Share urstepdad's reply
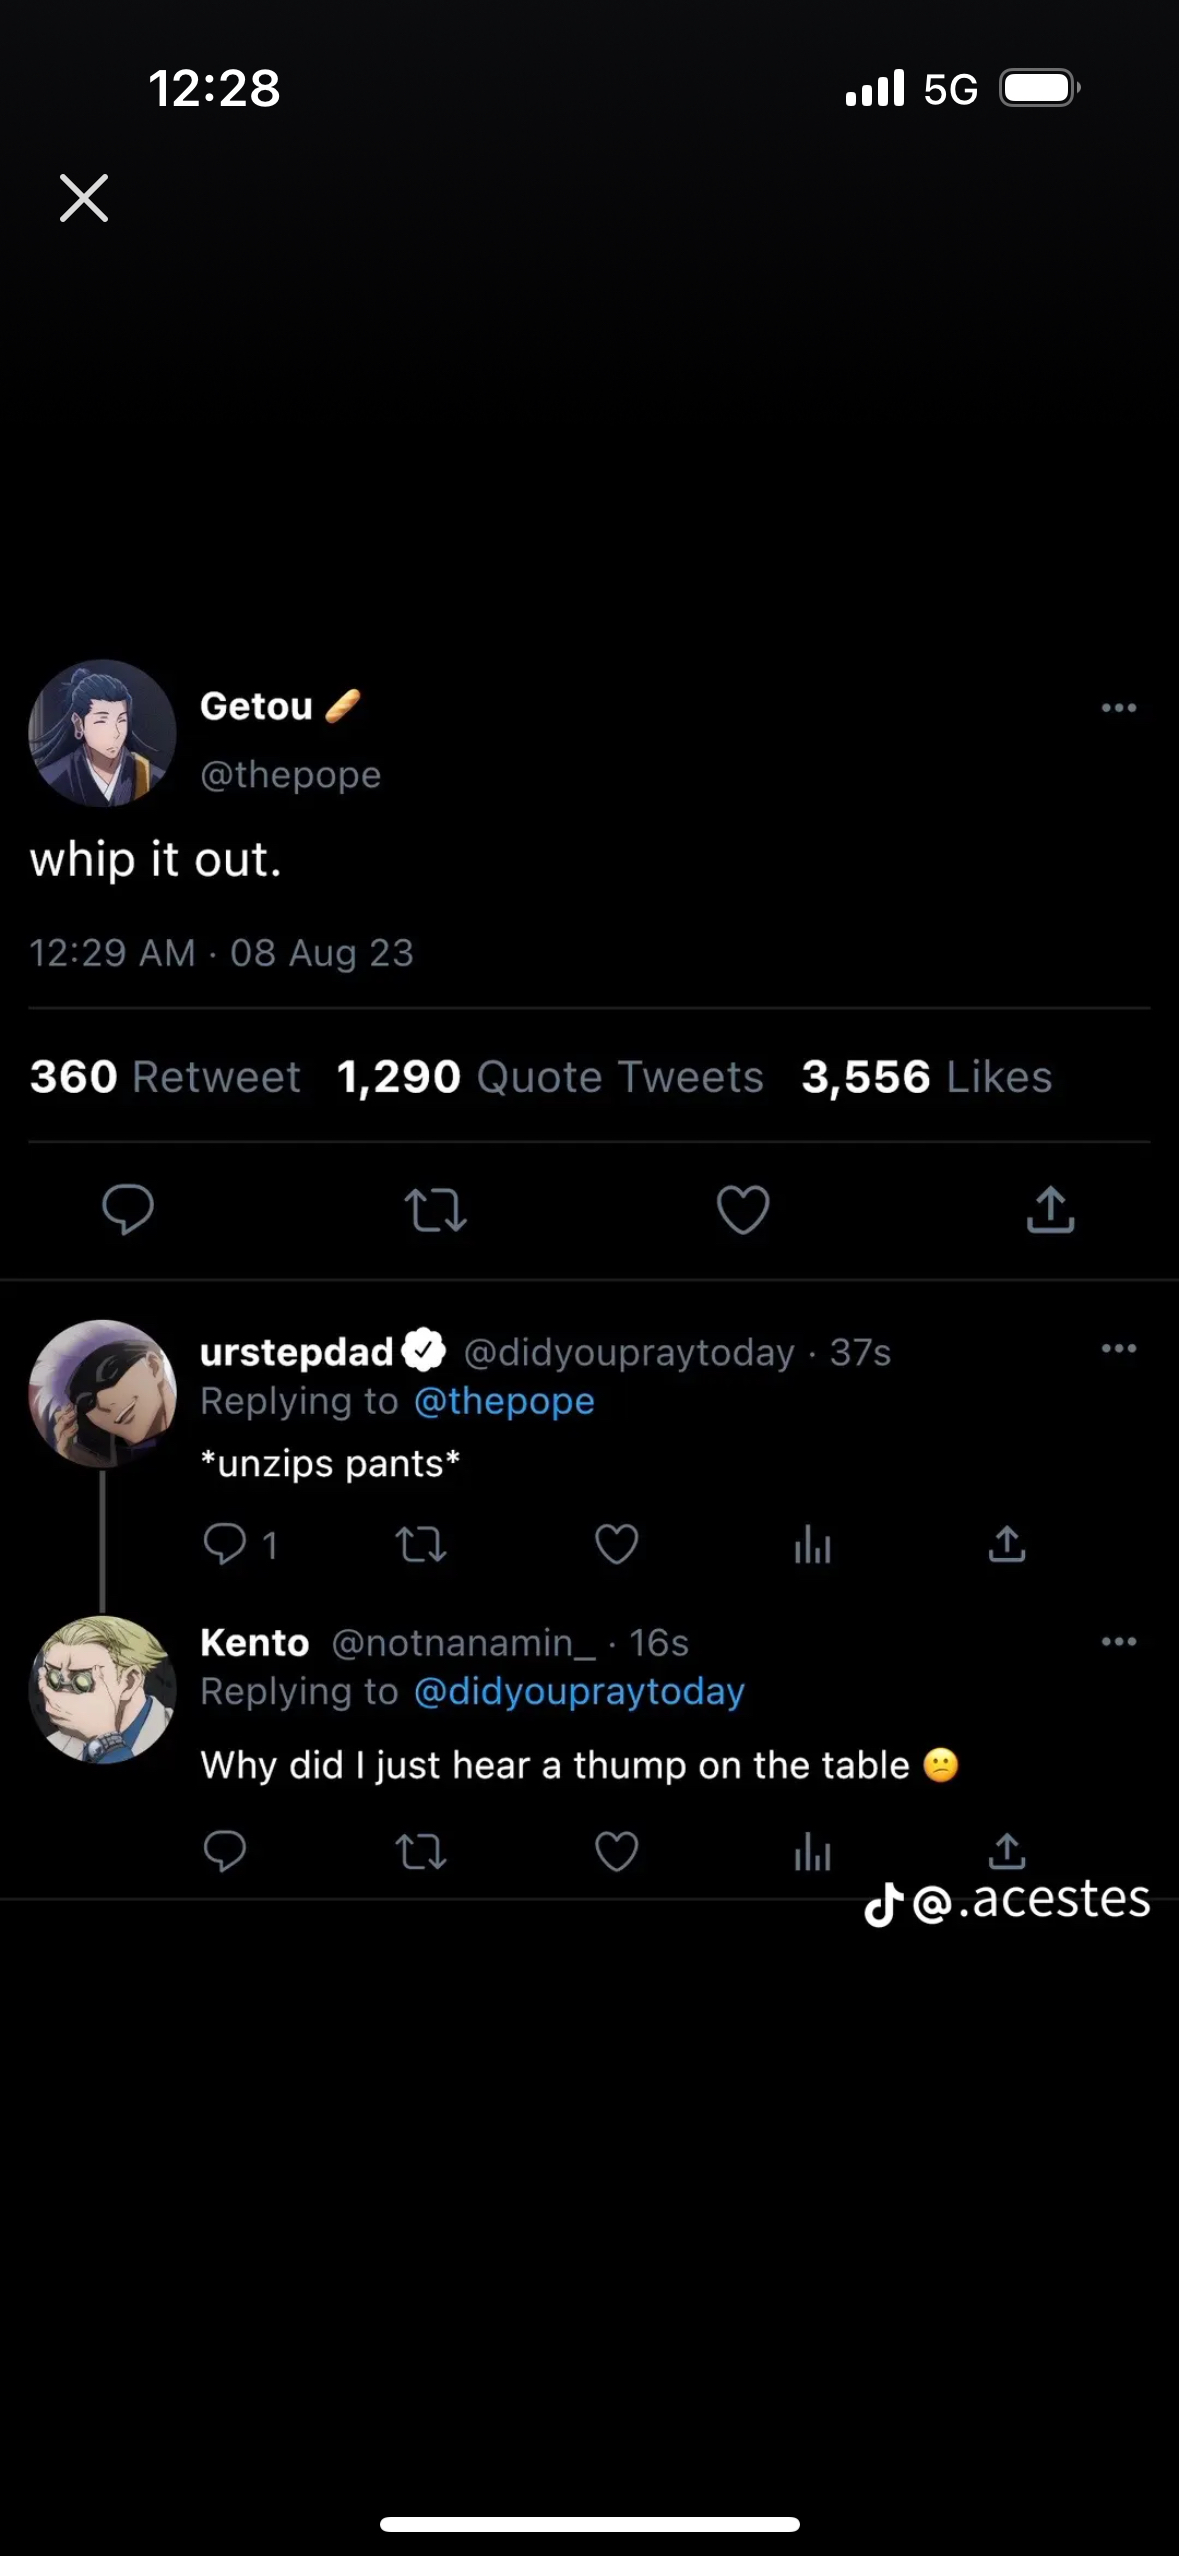 (1007, 1544)
